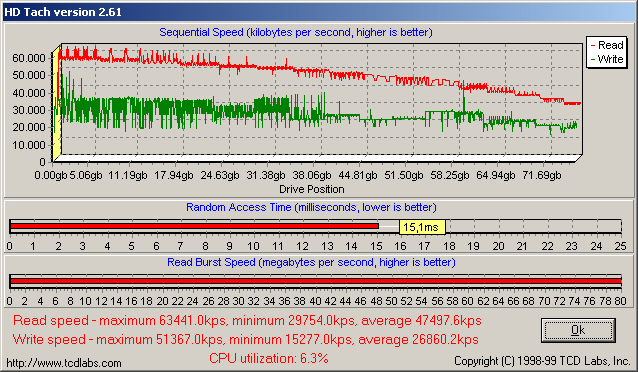Image resolution: width=638 pixels, height=372 pixels.
Task: Click the 80 tick on burst speed scale
Action: 621,302
